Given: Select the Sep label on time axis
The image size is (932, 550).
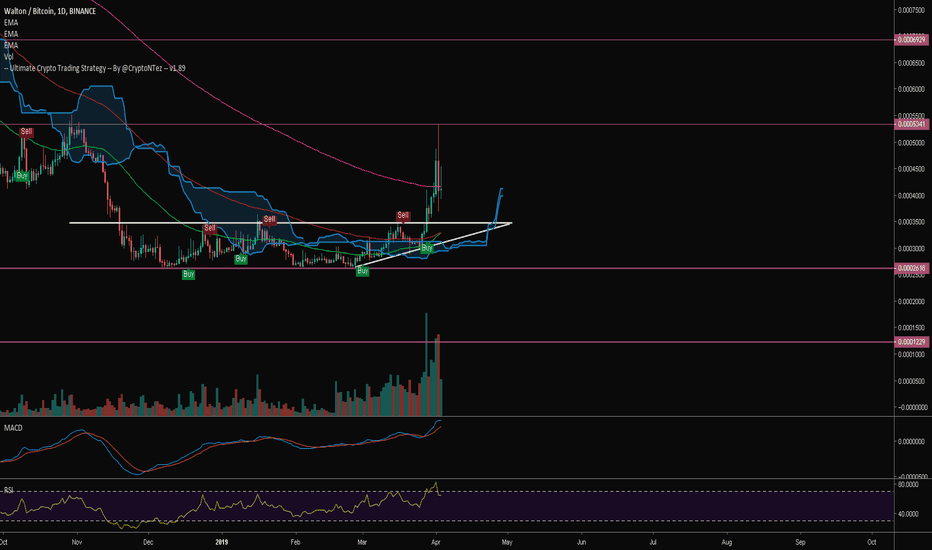Looking at the screenshot, I should pos(800,542).
